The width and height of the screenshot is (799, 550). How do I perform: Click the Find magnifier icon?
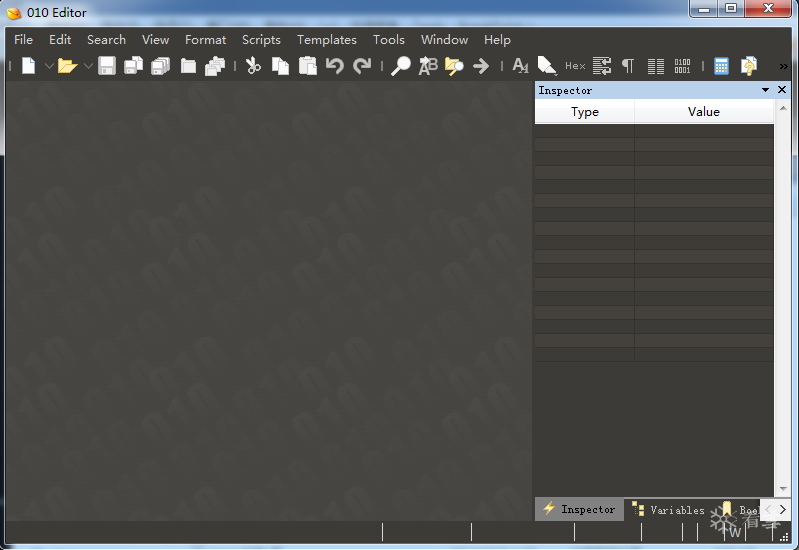click(401, 66)
